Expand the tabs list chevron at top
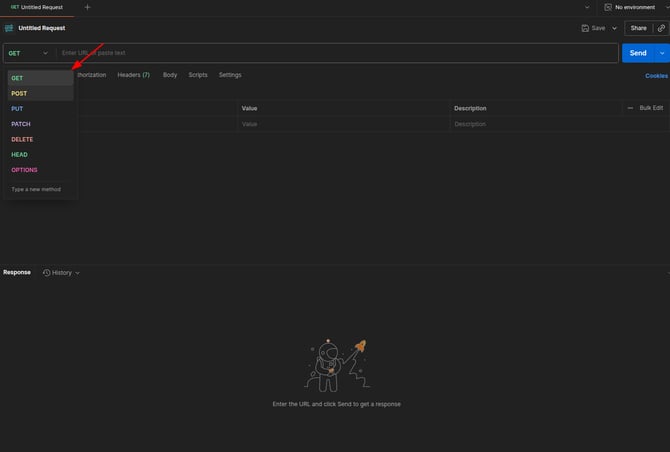The width and height of the screenshot is (670, 452). pos(585,7)
